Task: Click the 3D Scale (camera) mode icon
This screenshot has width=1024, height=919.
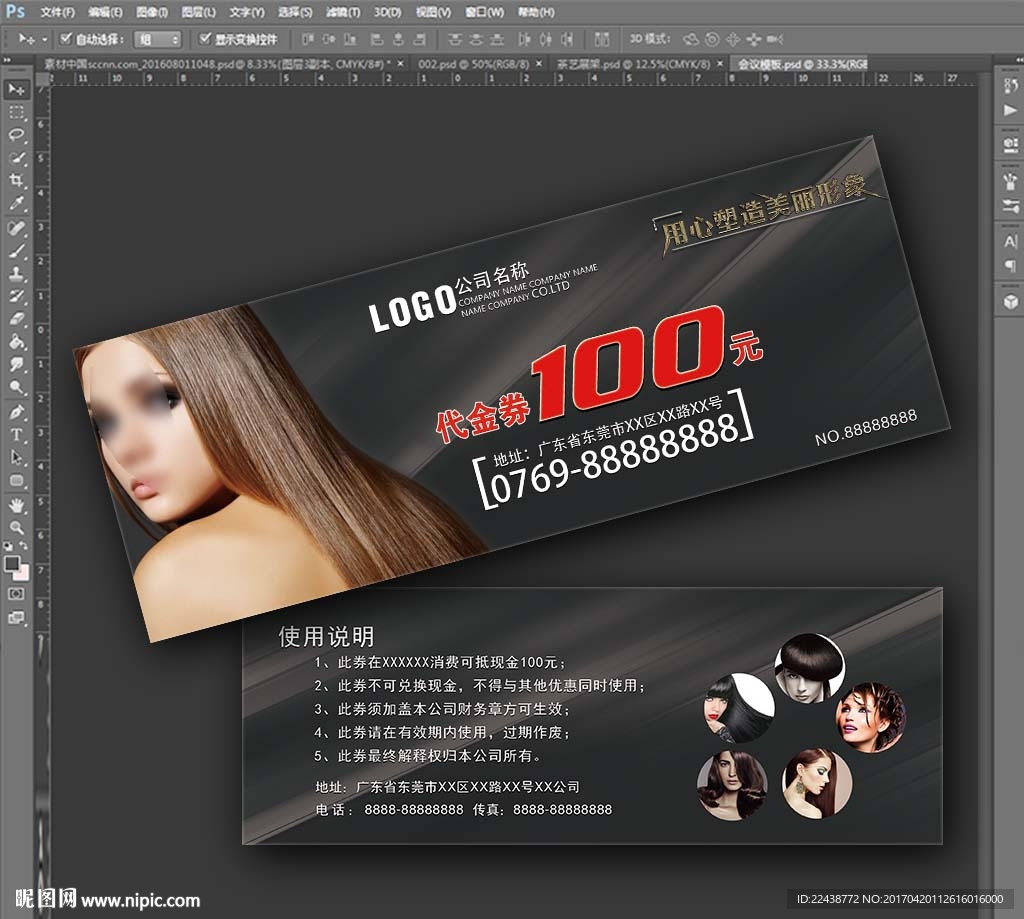Action: coord(775,40)
